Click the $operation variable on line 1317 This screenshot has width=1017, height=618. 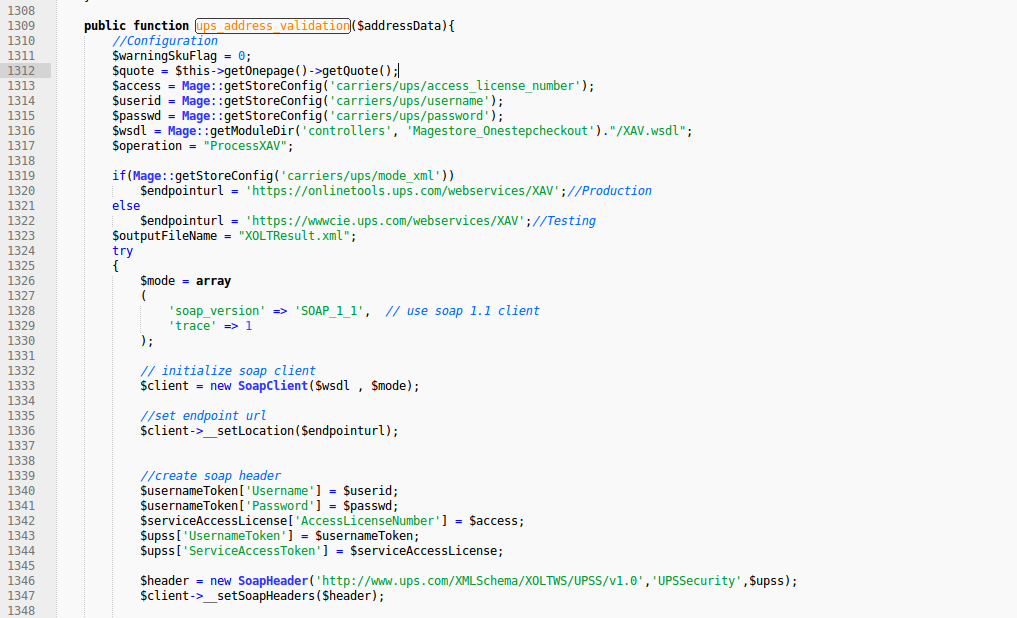[x=147, y=145]
